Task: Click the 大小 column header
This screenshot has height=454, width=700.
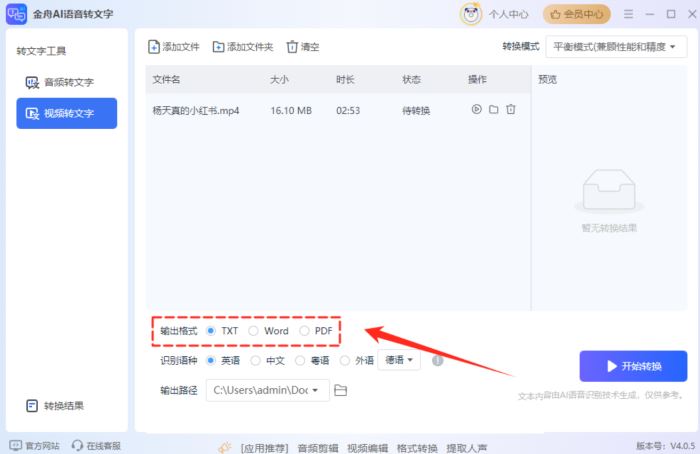Action: [x=279, y=79]
